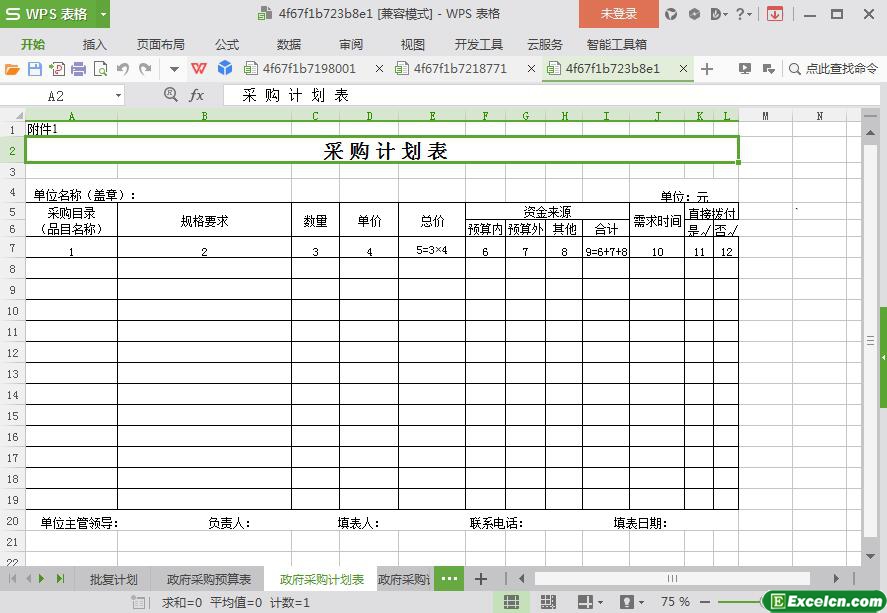Open the 数据 ribbon tab
887x613 pixels.
[x=289, y=45]
